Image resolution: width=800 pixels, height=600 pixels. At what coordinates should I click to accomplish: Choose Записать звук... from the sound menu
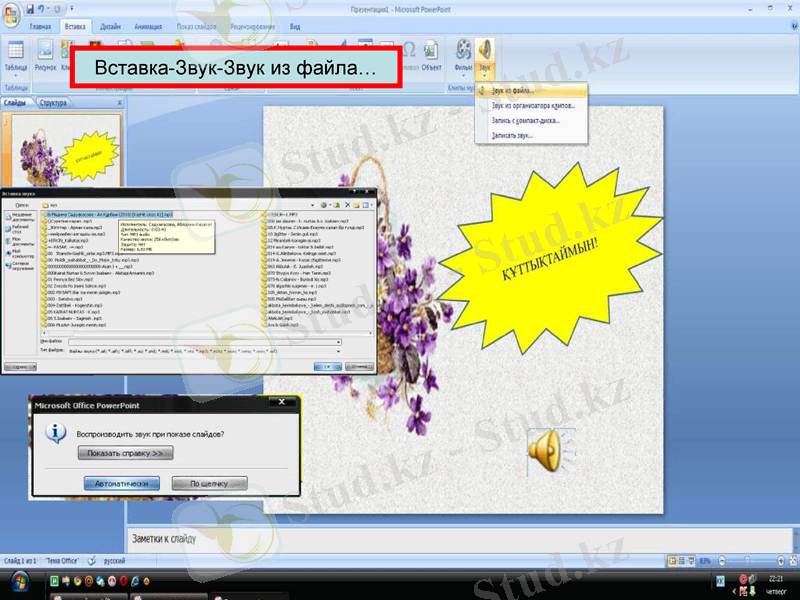tap(512, 135)
